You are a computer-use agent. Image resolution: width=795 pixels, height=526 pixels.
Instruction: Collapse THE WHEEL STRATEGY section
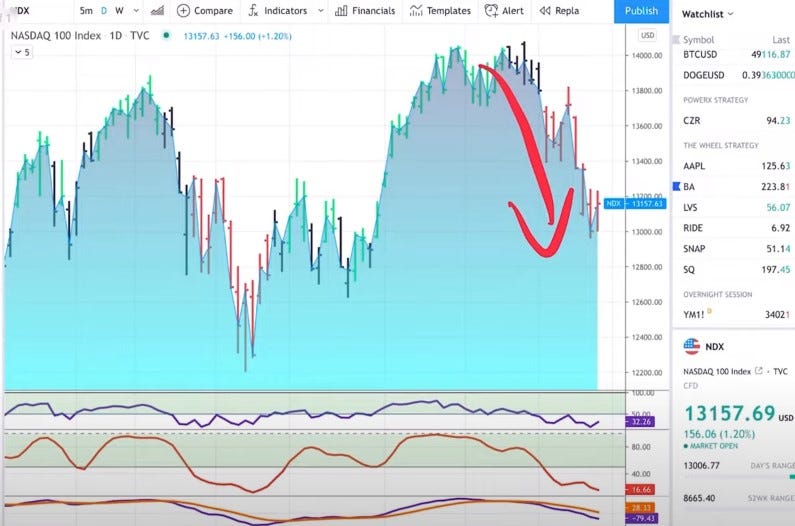pos(720,145)
